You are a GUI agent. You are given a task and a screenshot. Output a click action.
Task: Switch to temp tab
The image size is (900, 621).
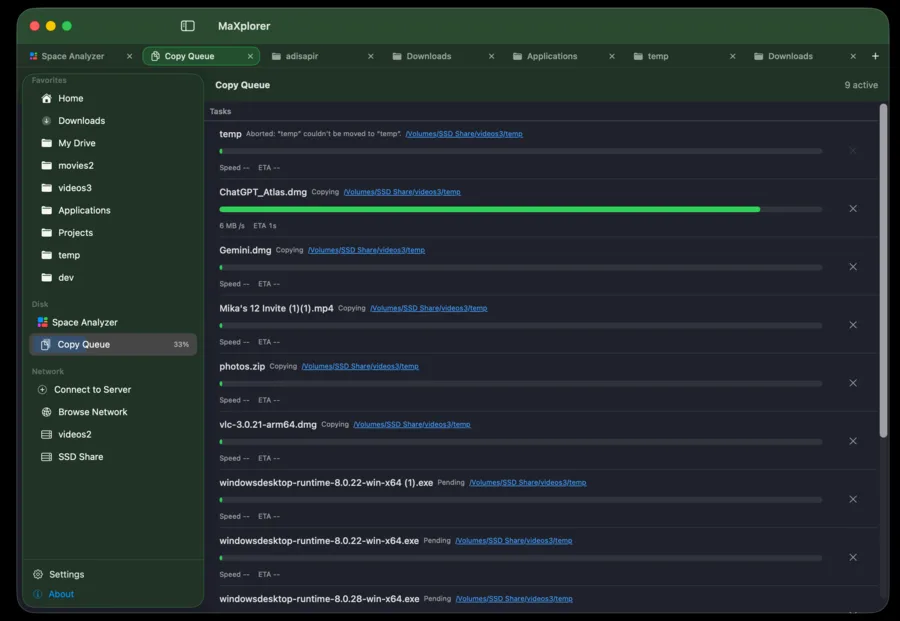[x=658, y=56]
